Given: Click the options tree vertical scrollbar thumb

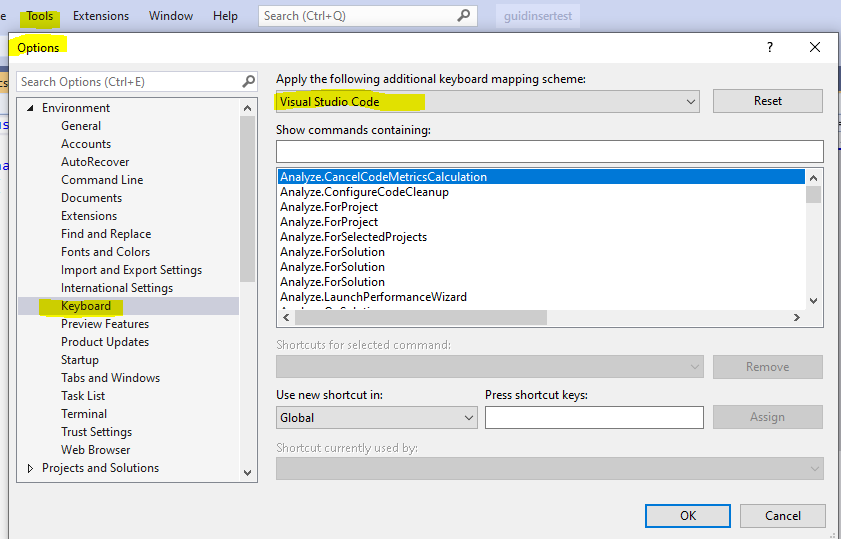Looking at the screenshot, I should [247, 199].
